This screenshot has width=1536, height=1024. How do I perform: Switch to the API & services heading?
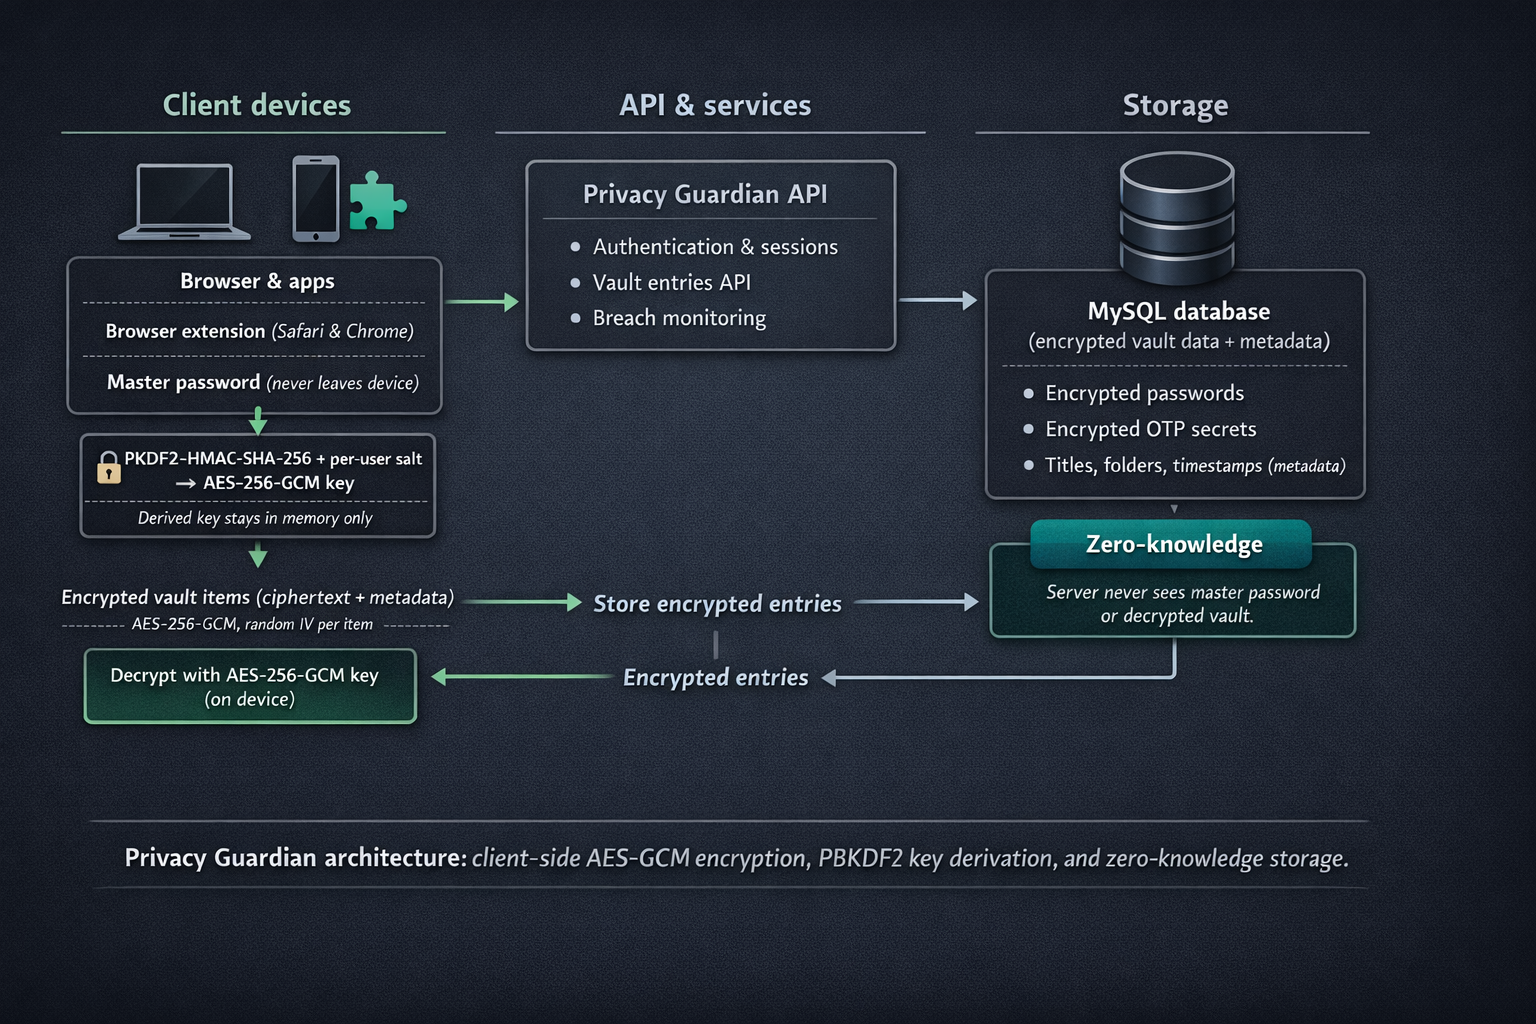[x=715, y=105]
